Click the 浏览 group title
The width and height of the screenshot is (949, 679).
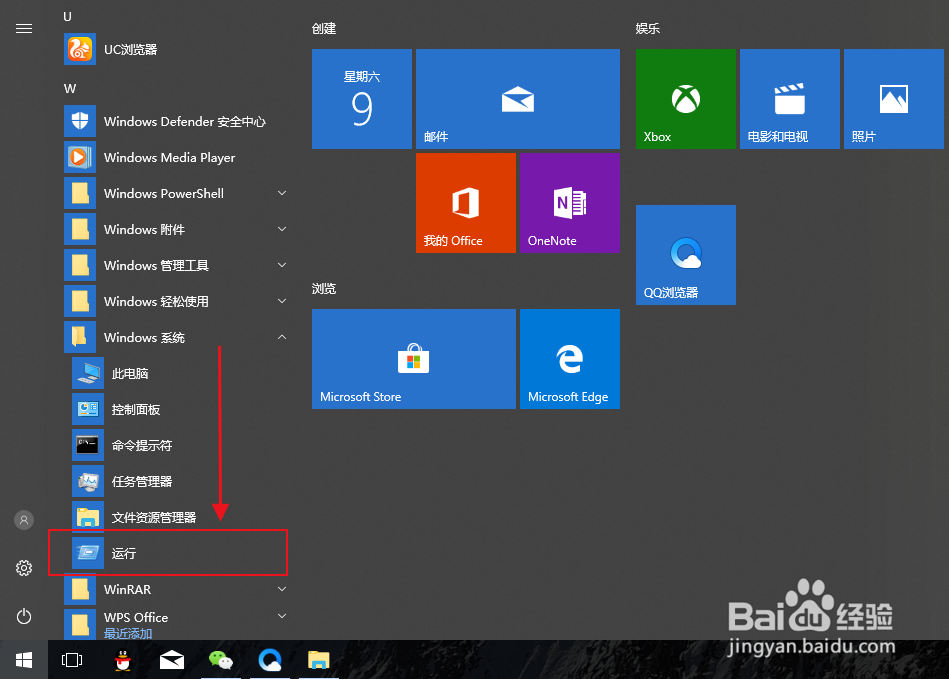[324, 289]
